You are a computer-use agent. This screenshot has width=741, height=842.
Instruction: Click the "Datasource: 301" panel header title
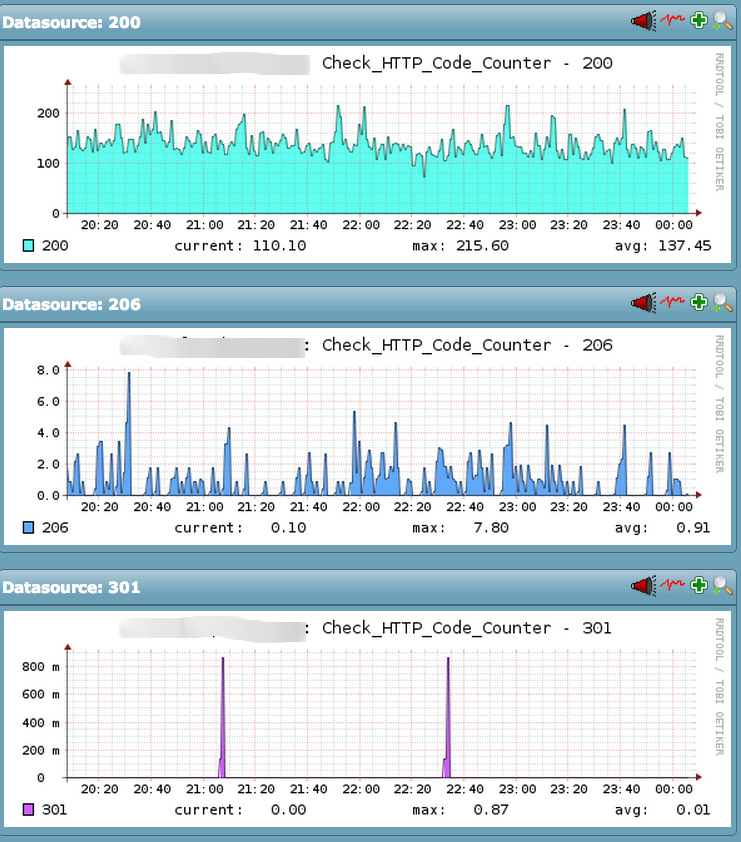coord(71,587)
